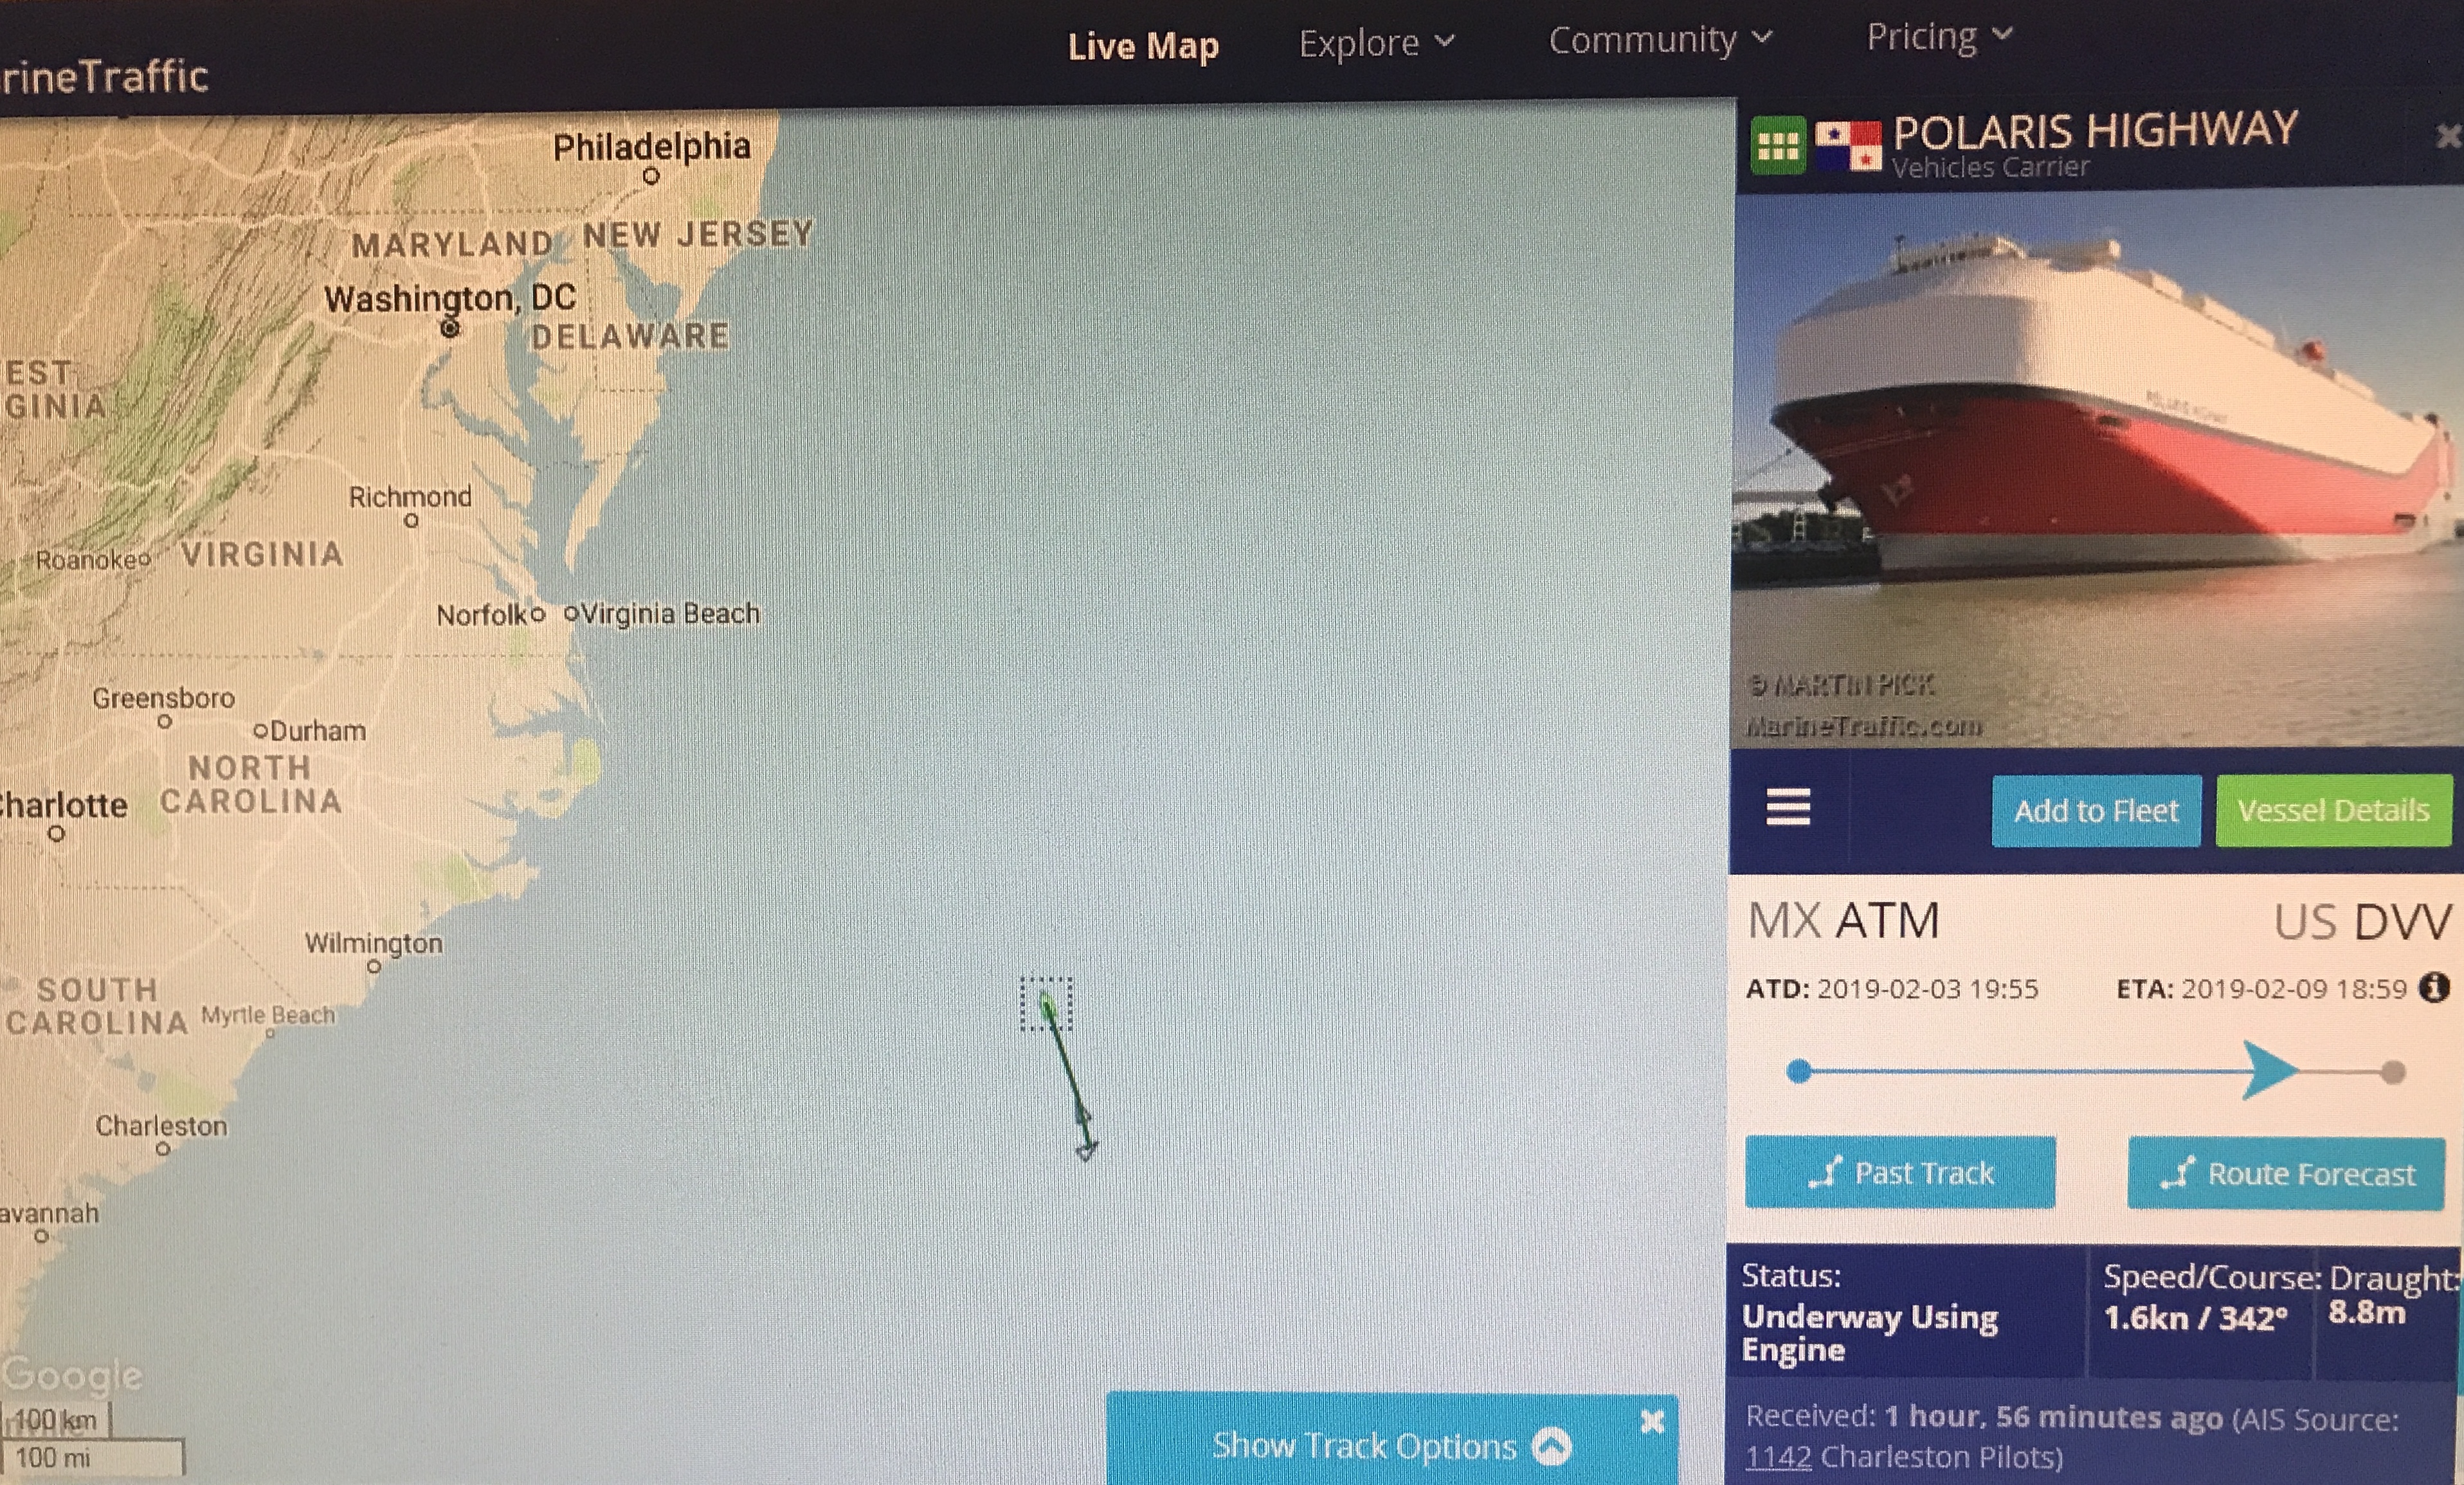Show the vessel's Past Track
This screenshot has height=1485, width=2464.
1900,1172
